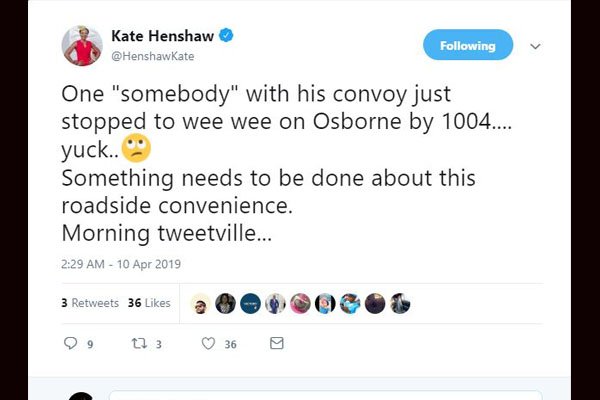Click the reply input field below tweet
The image size is (600, 400).
coord(325,395)
